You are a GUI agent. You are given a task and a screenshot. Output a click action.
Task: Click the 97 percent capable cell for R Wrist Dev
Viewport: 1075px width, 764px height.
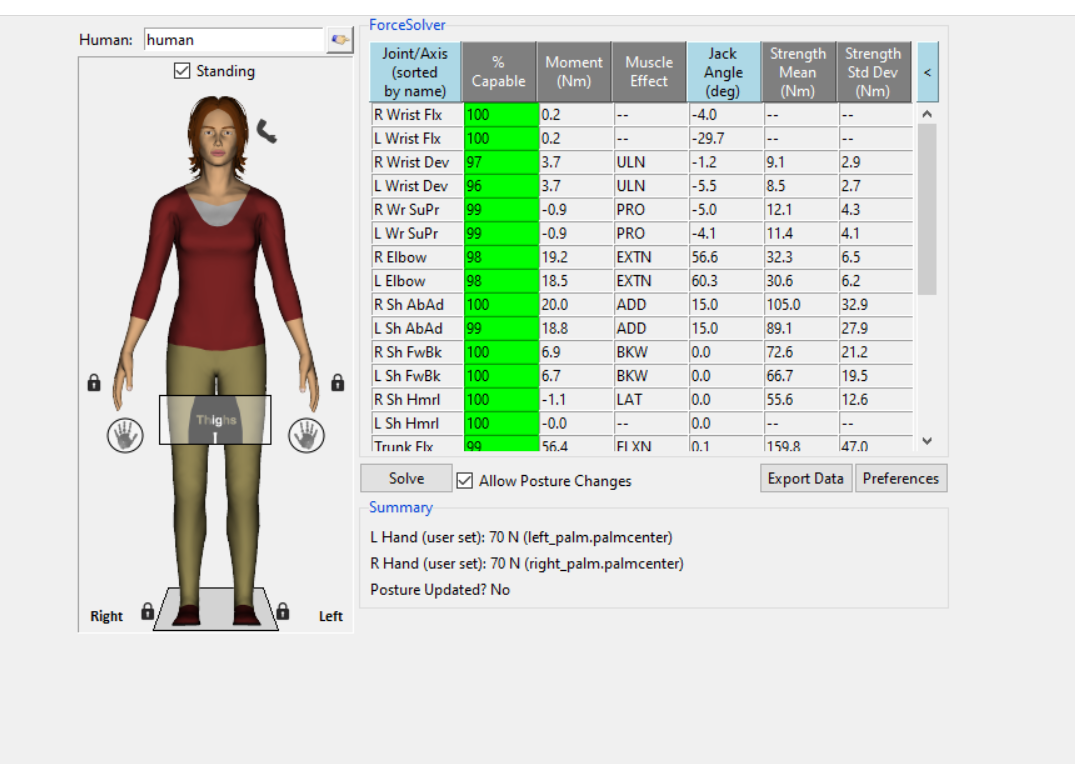click(x=501, y=163)
